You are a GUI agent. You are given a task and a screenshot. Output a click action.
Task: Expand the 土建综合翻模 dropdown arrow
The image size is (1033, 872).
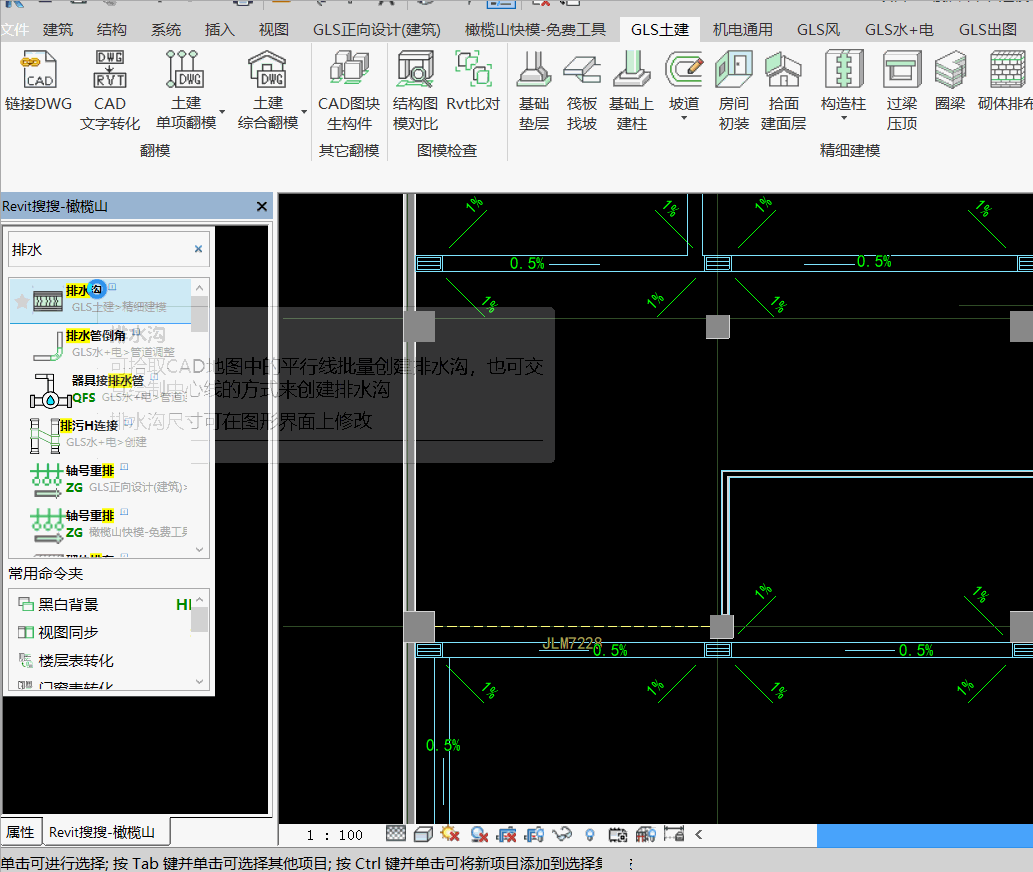pos(304,111)
